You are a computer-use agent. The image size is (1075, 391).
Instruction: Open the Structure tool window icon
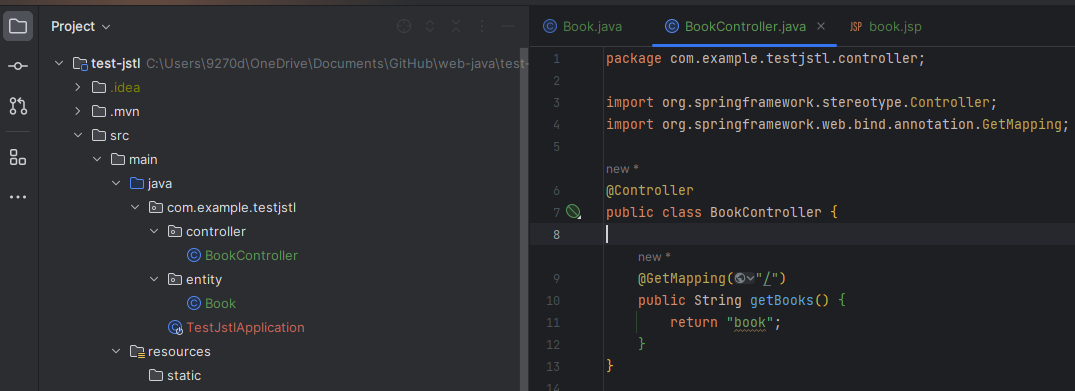(18, 157)
